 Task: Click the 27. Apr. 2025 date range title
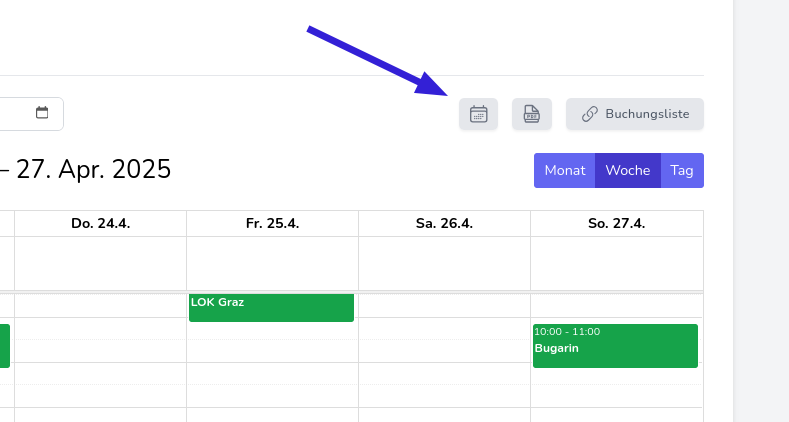tap(90, 170)
